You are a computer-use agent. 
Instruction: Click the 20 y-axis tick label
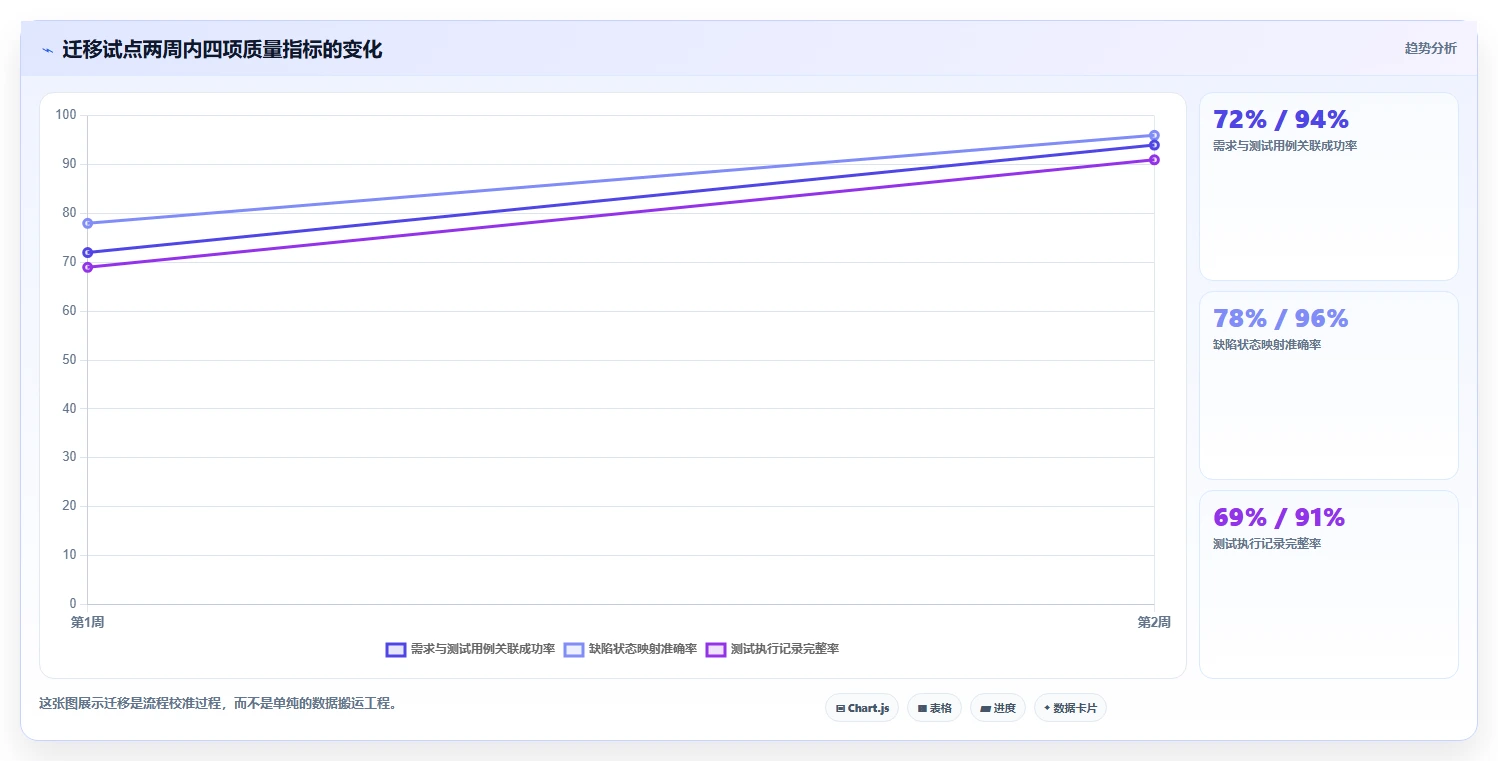tap(69, 506)
